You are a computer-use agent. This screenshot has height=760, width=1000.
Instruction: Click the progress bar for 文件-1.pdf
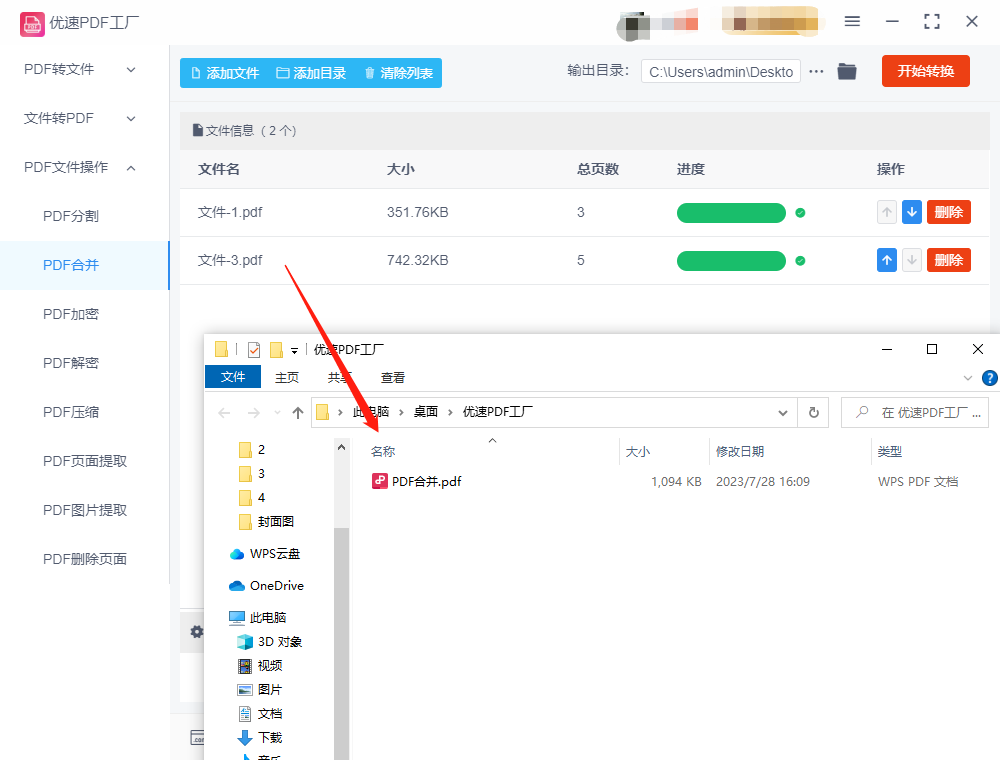pos(731,213)
